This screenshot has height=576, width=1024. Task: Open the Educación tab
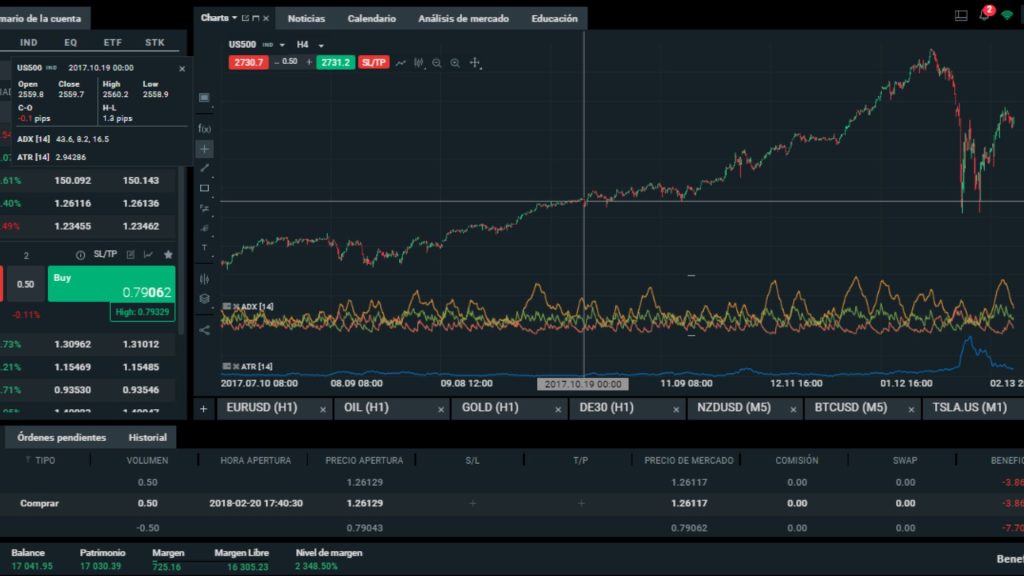click(x=554, y=18)
